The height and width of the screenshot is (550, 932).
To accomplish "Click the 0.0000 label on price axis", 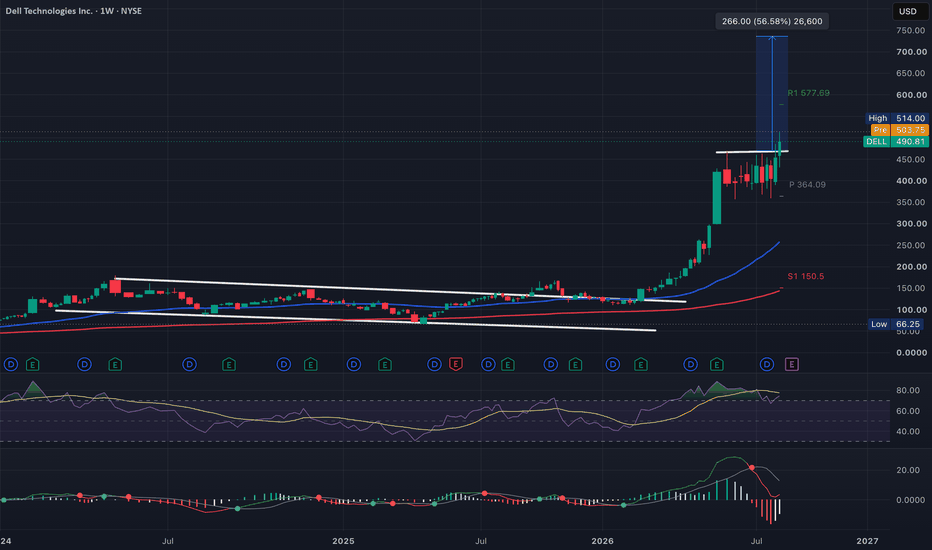I will point(911,353).
